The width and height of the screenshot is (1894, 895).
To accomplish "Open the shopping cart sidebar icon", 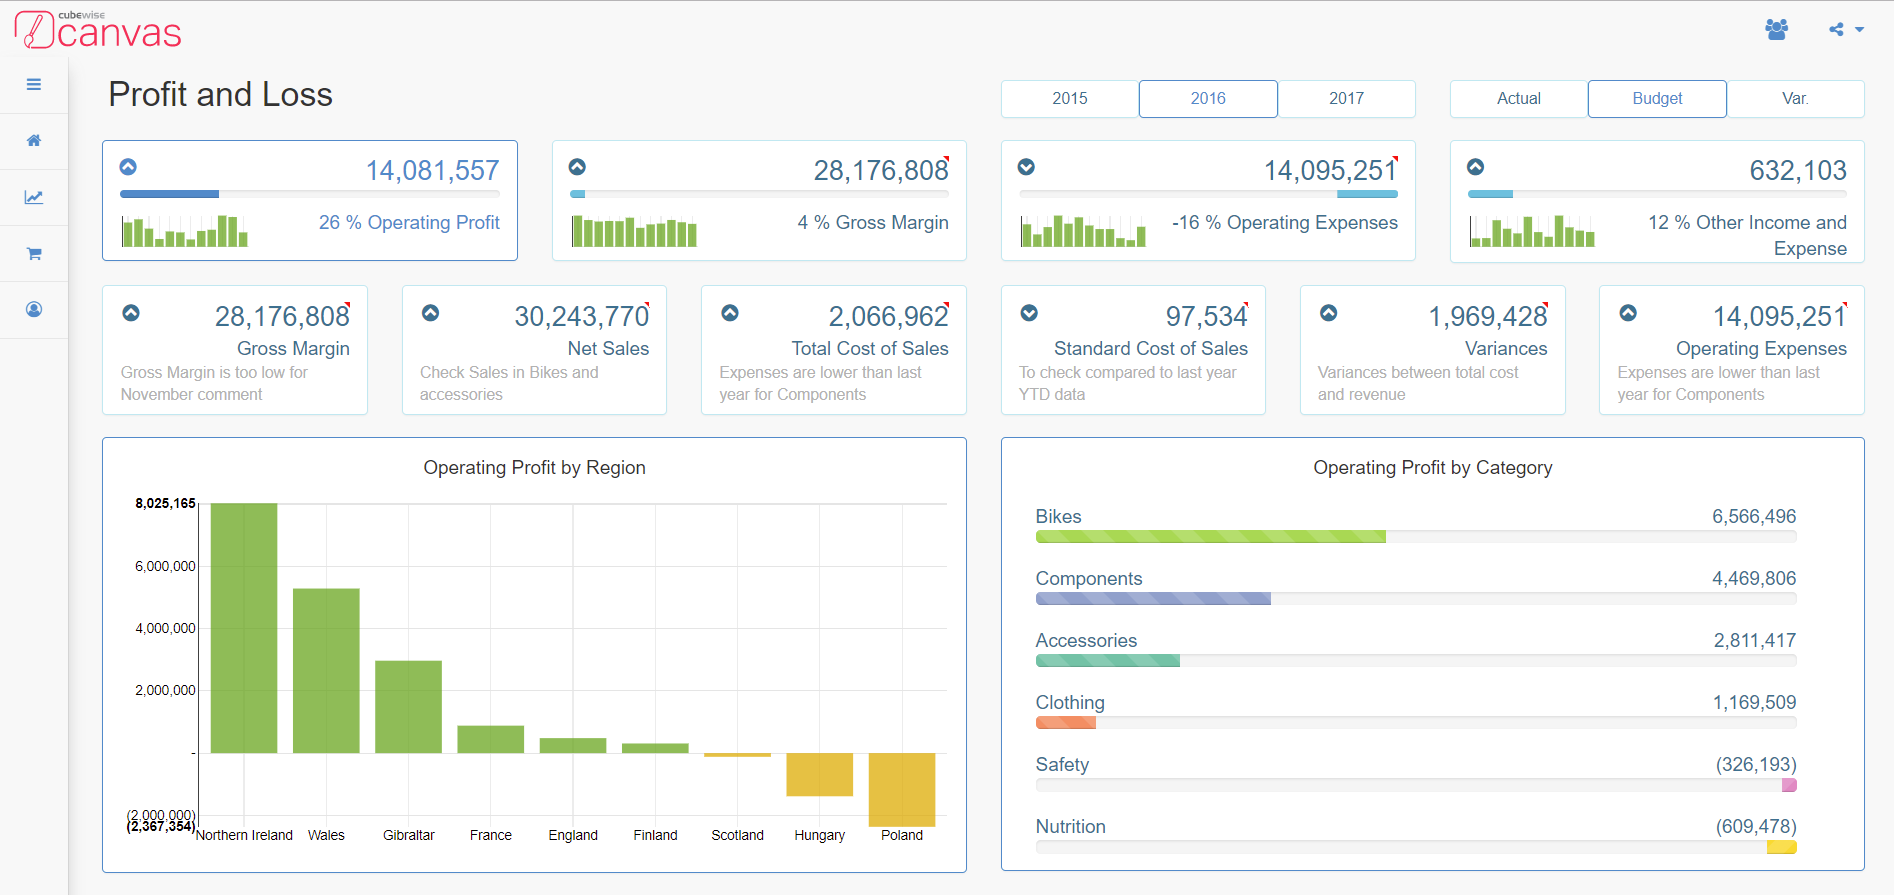I will pyautogui.click(x=34, y=254).
